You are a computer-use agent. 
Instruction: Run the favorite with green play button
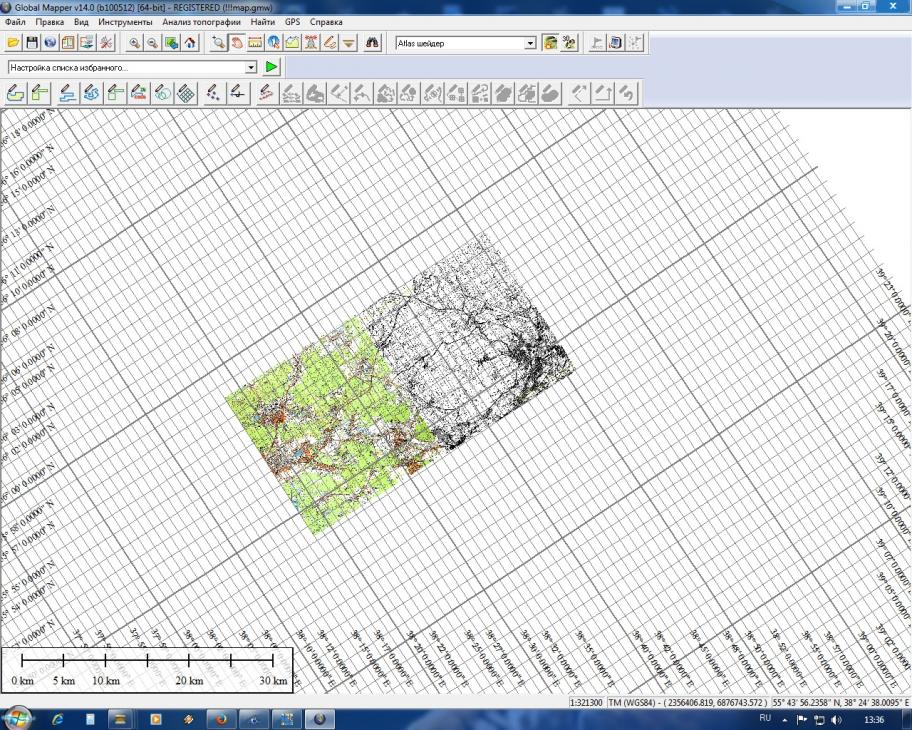coord(272,67)
